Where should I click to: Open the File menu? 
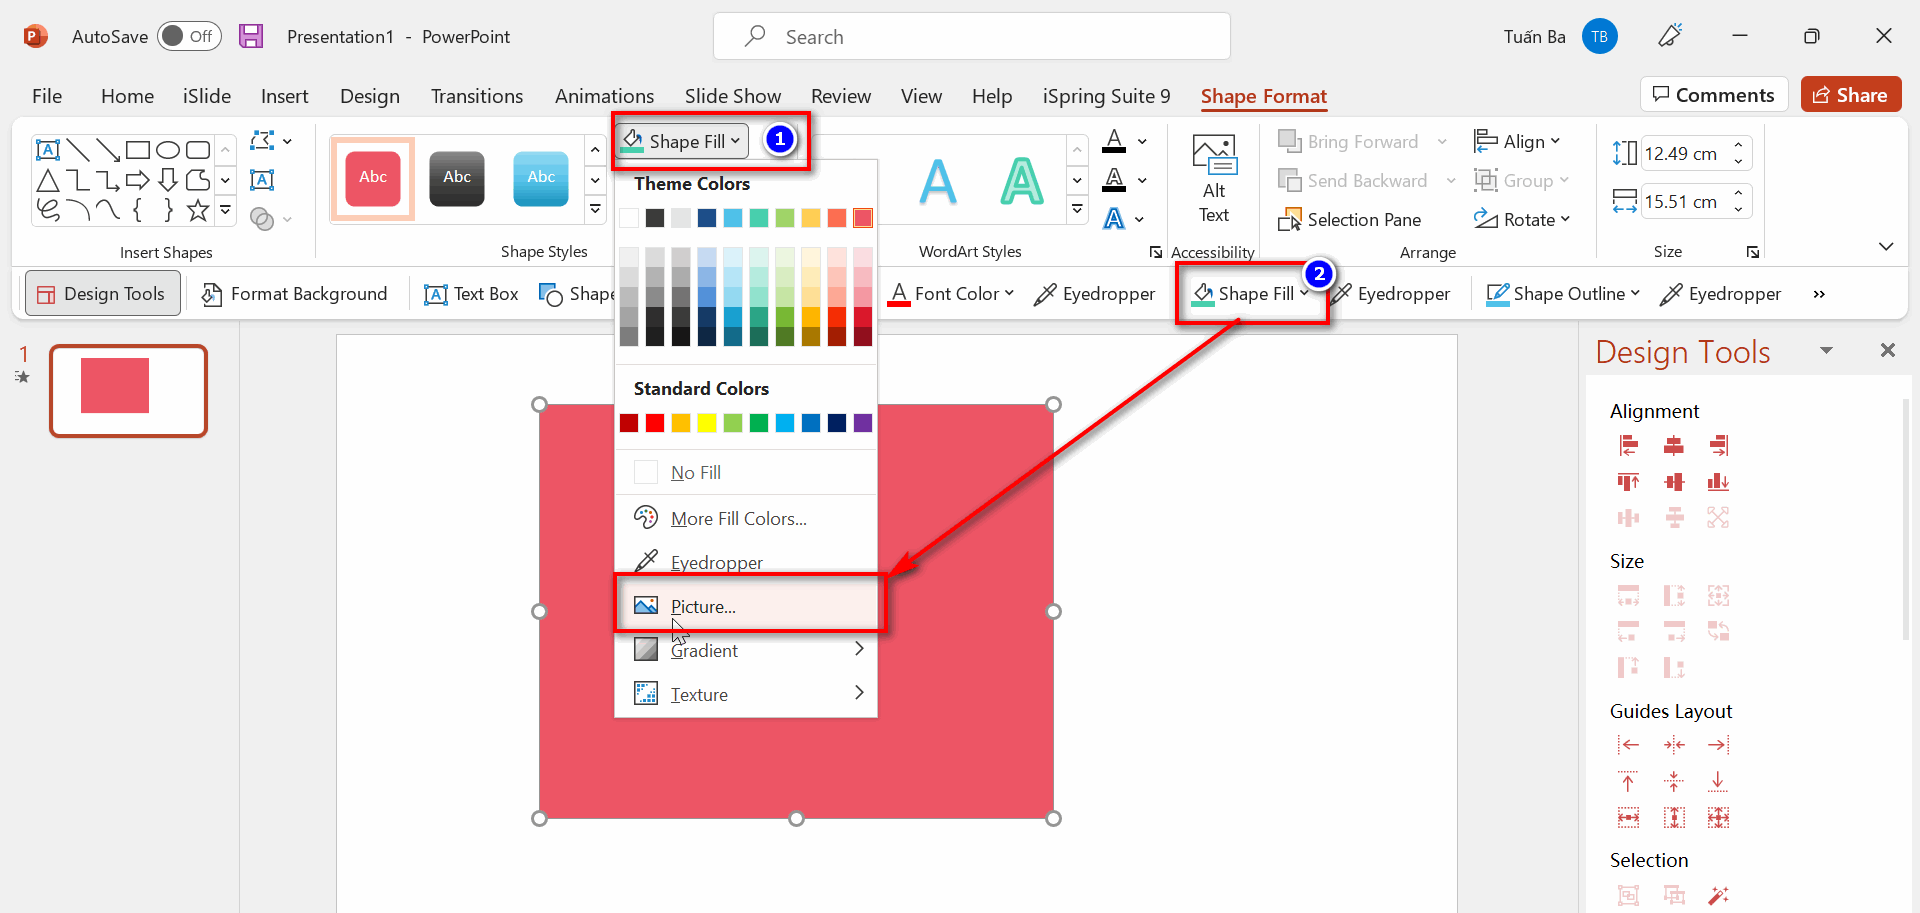click(47, 96)
